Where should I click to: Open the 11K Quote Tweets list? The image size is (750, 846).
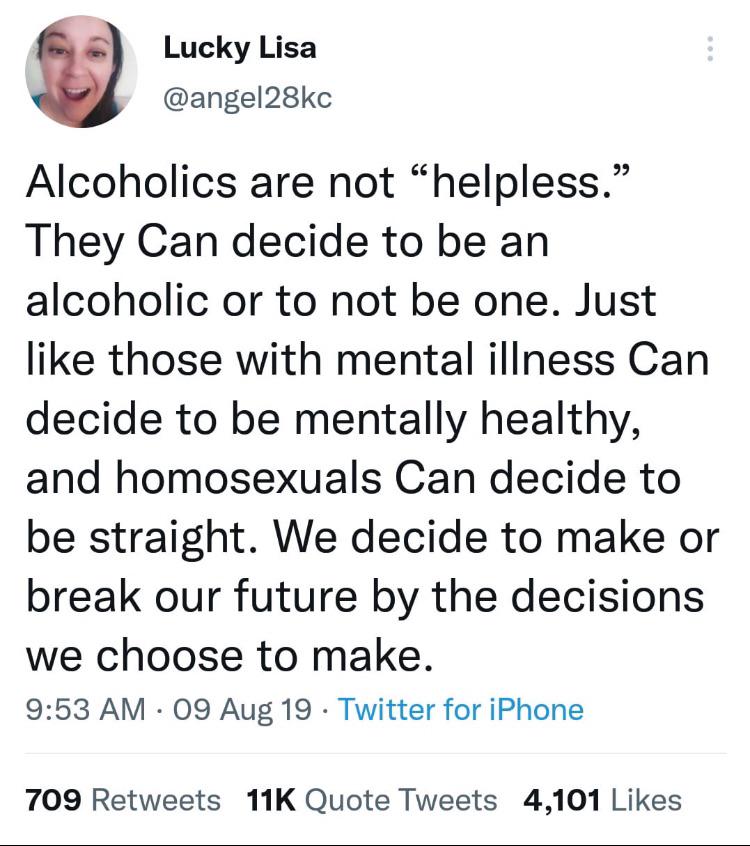371,800
